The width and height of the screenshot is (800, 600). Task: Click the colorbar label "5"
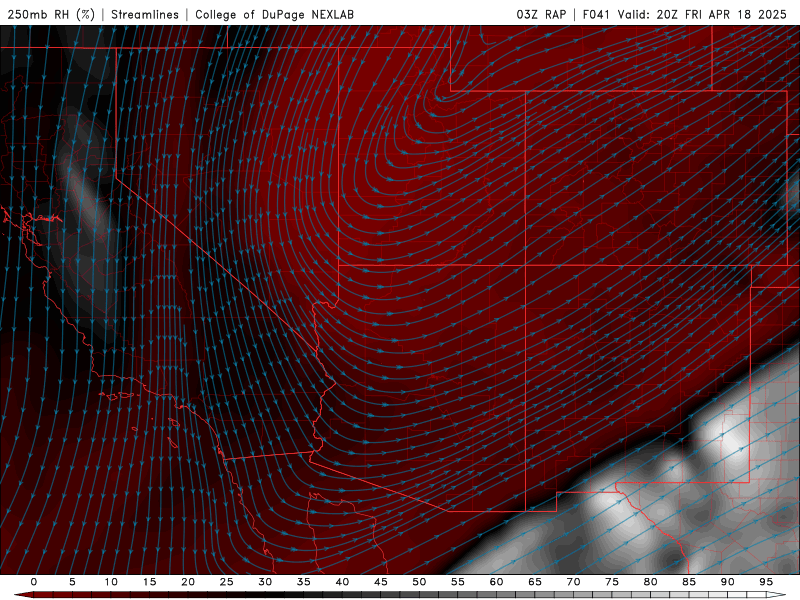pos(72,582)
